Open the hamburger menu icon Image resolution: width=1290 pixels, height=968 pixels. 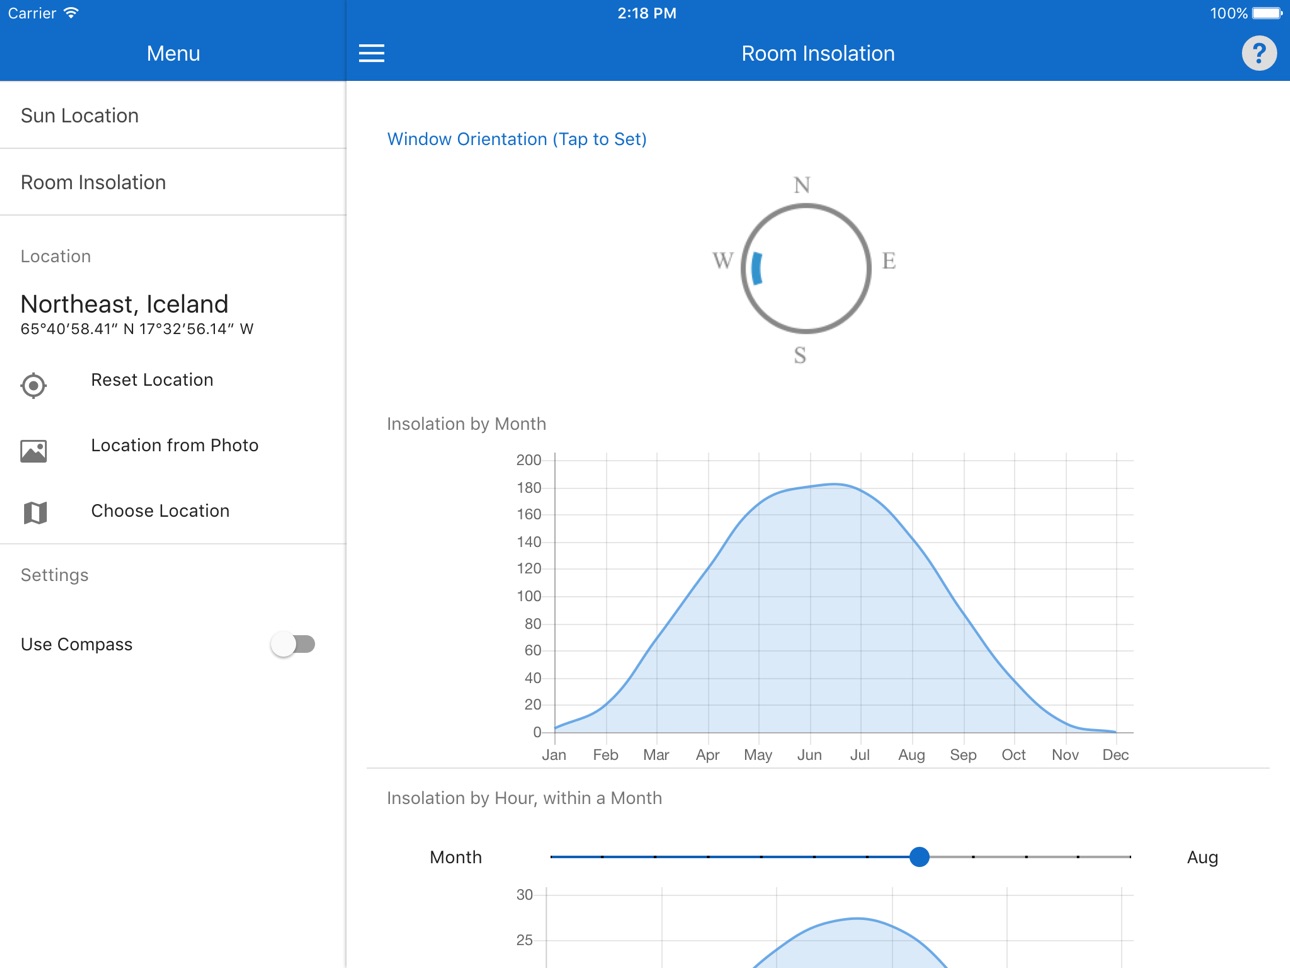point(371,53)
